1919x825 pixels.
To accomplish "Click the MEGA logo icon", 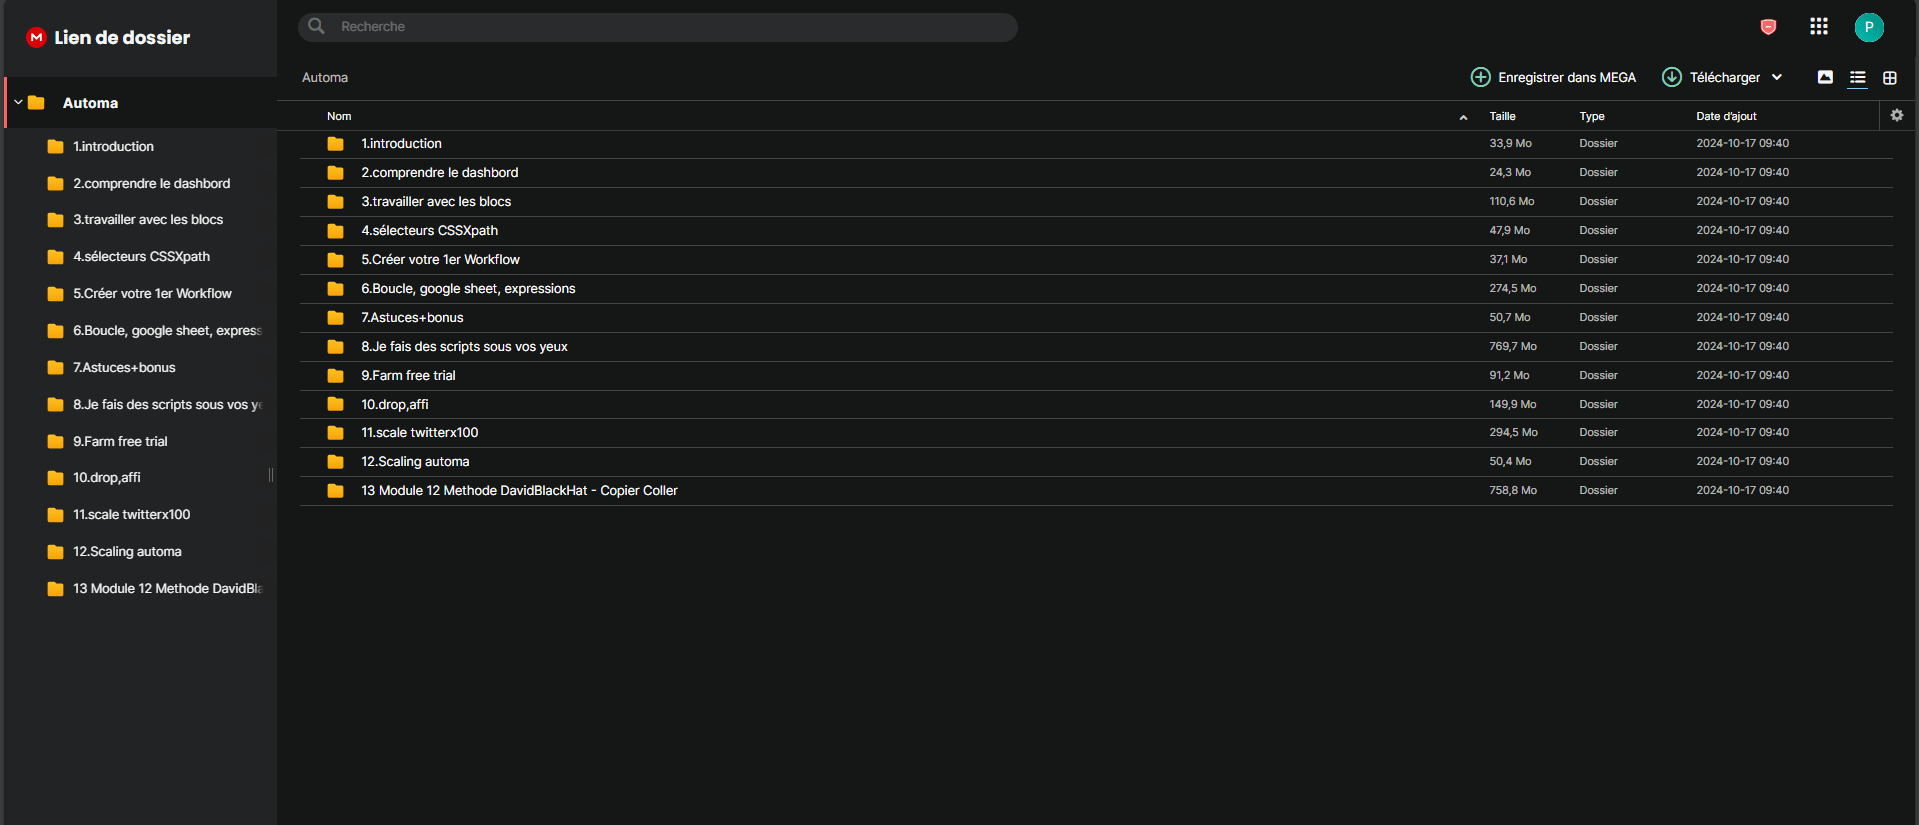I will pyautogui.click(x=37, y=38).
